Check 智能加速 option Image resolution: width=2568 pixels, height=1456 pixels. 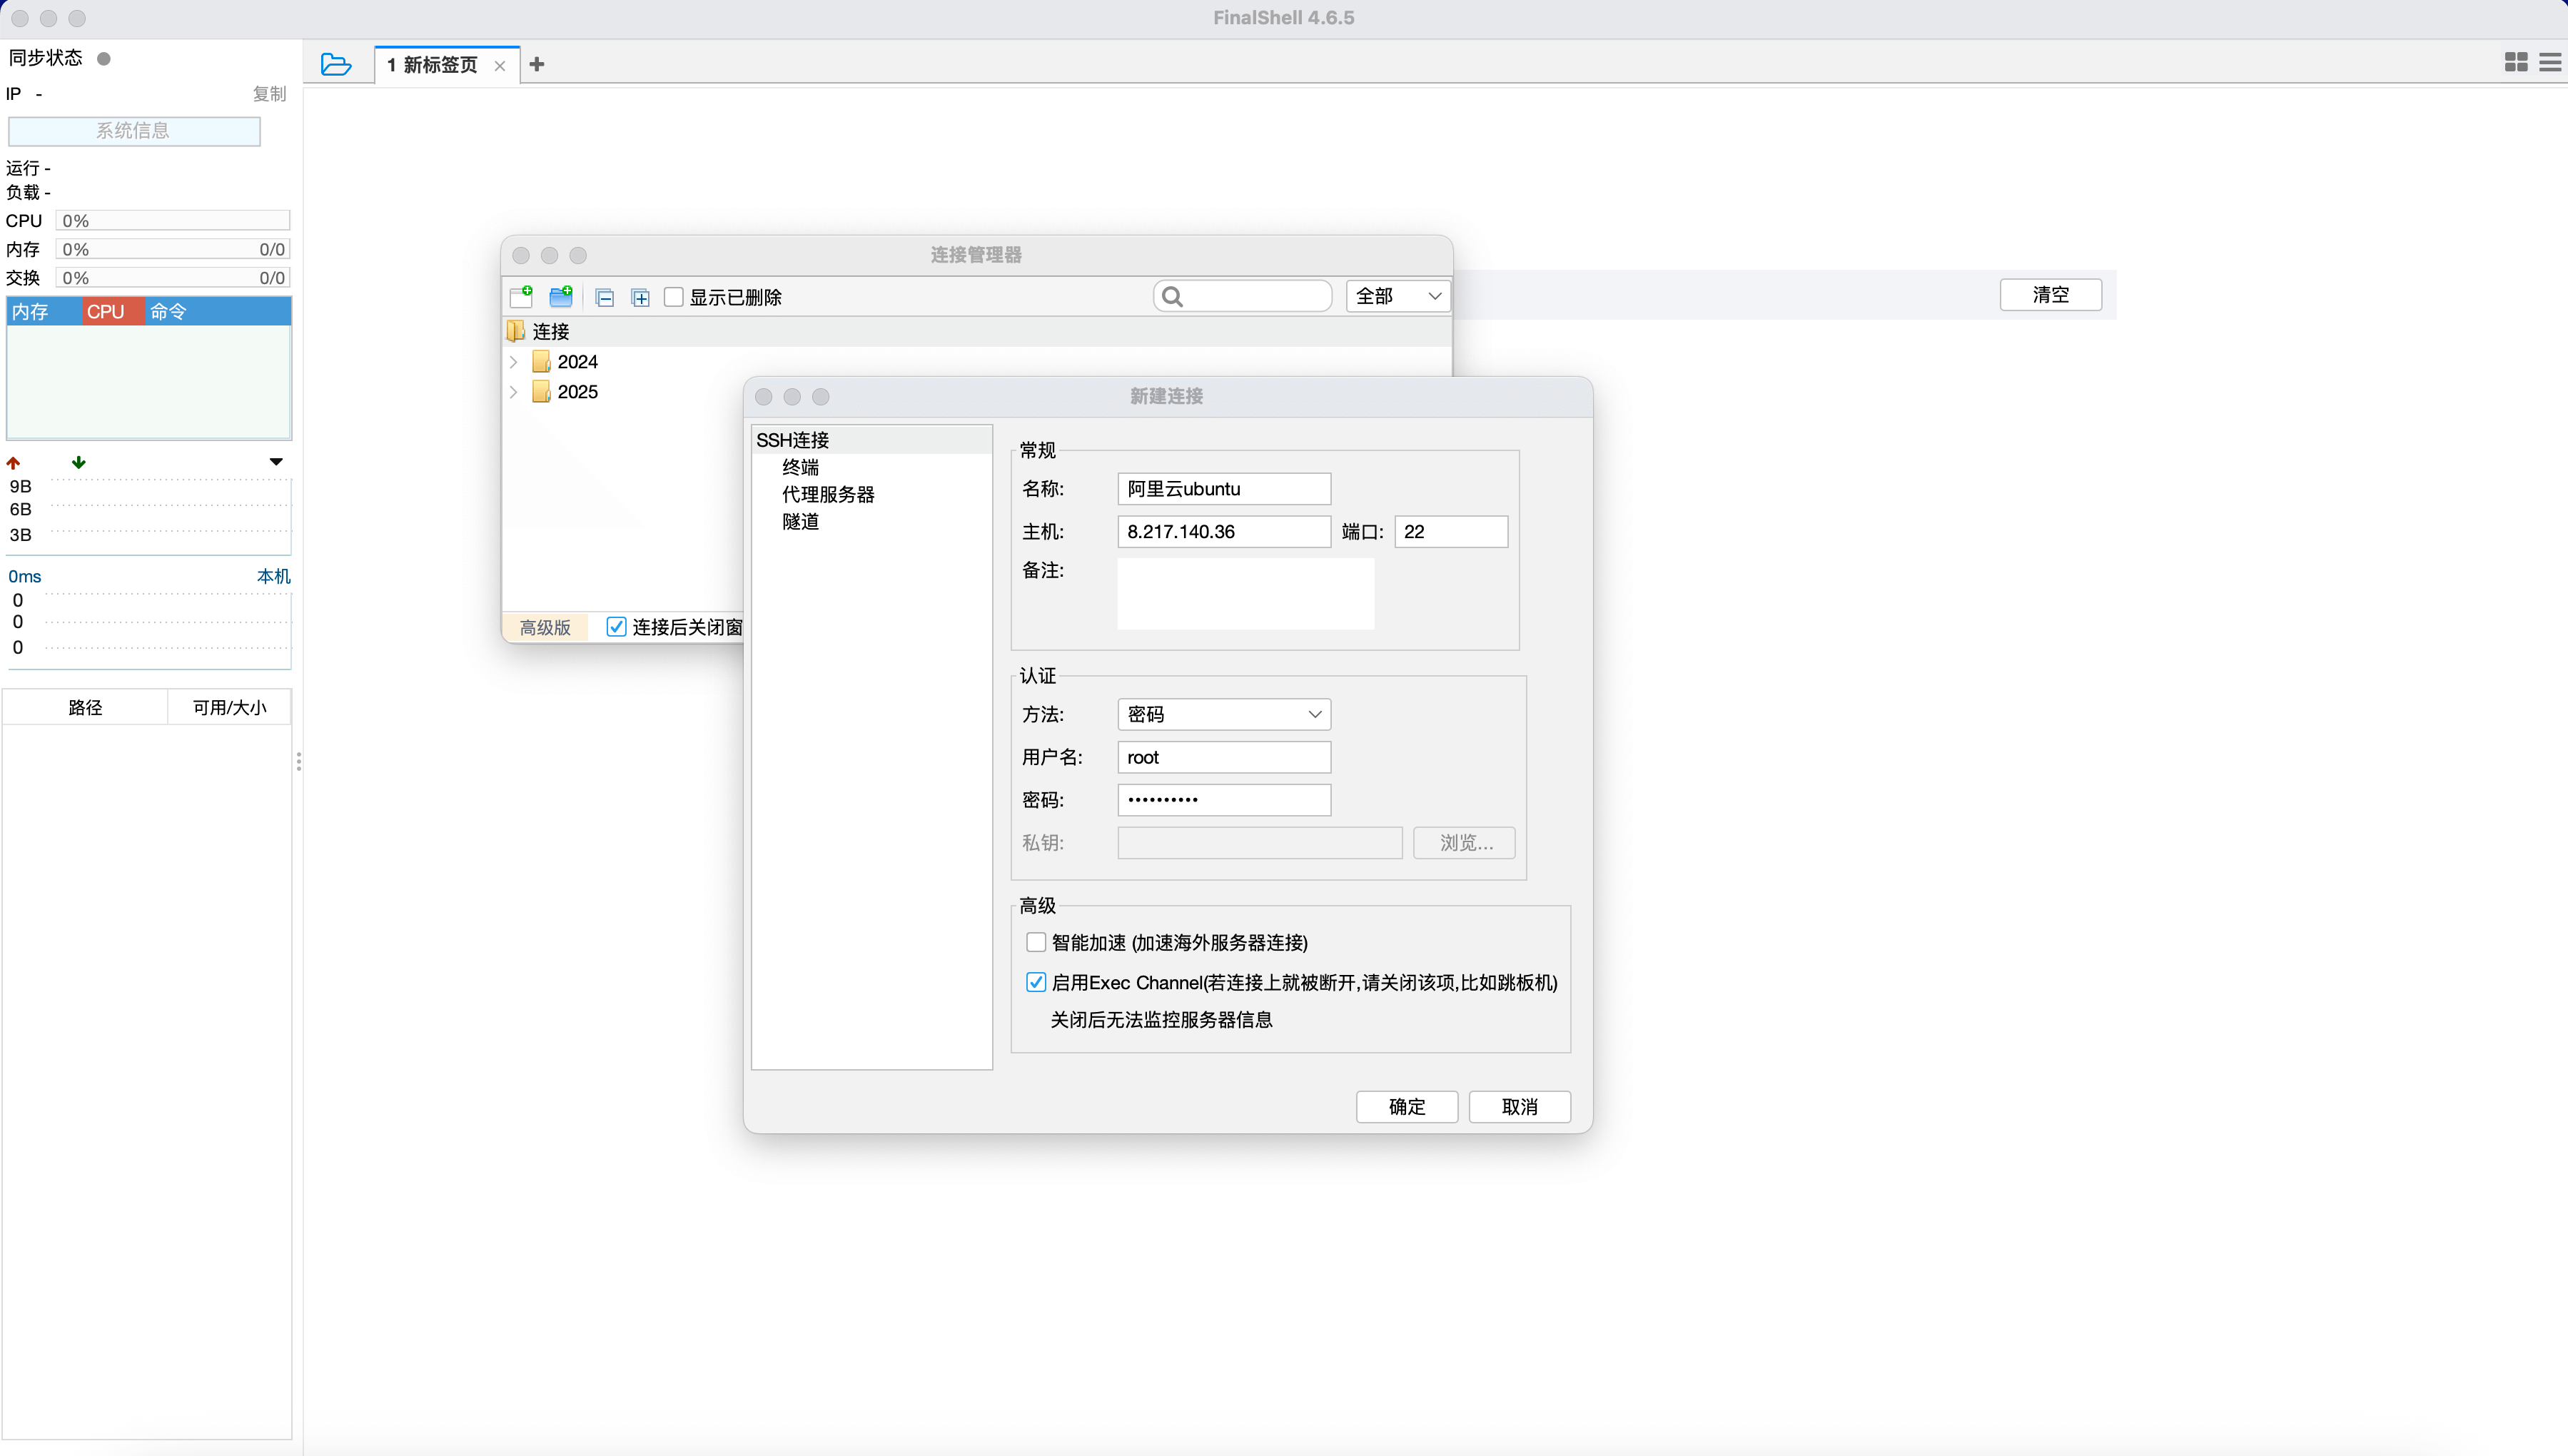[x=1036, y=942]
